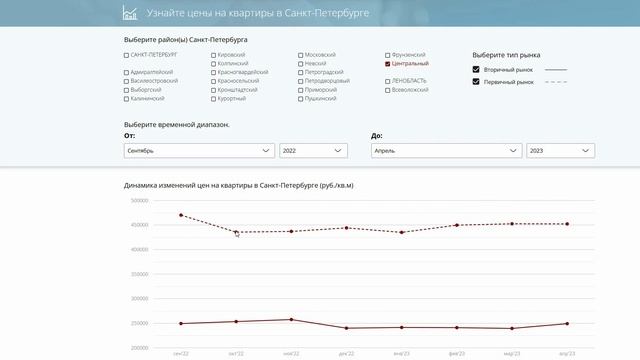The width and height of the screenshot is (640, 360).
Task: Enable the Адмиралтейский district checkbox
Action: (126, 73)
